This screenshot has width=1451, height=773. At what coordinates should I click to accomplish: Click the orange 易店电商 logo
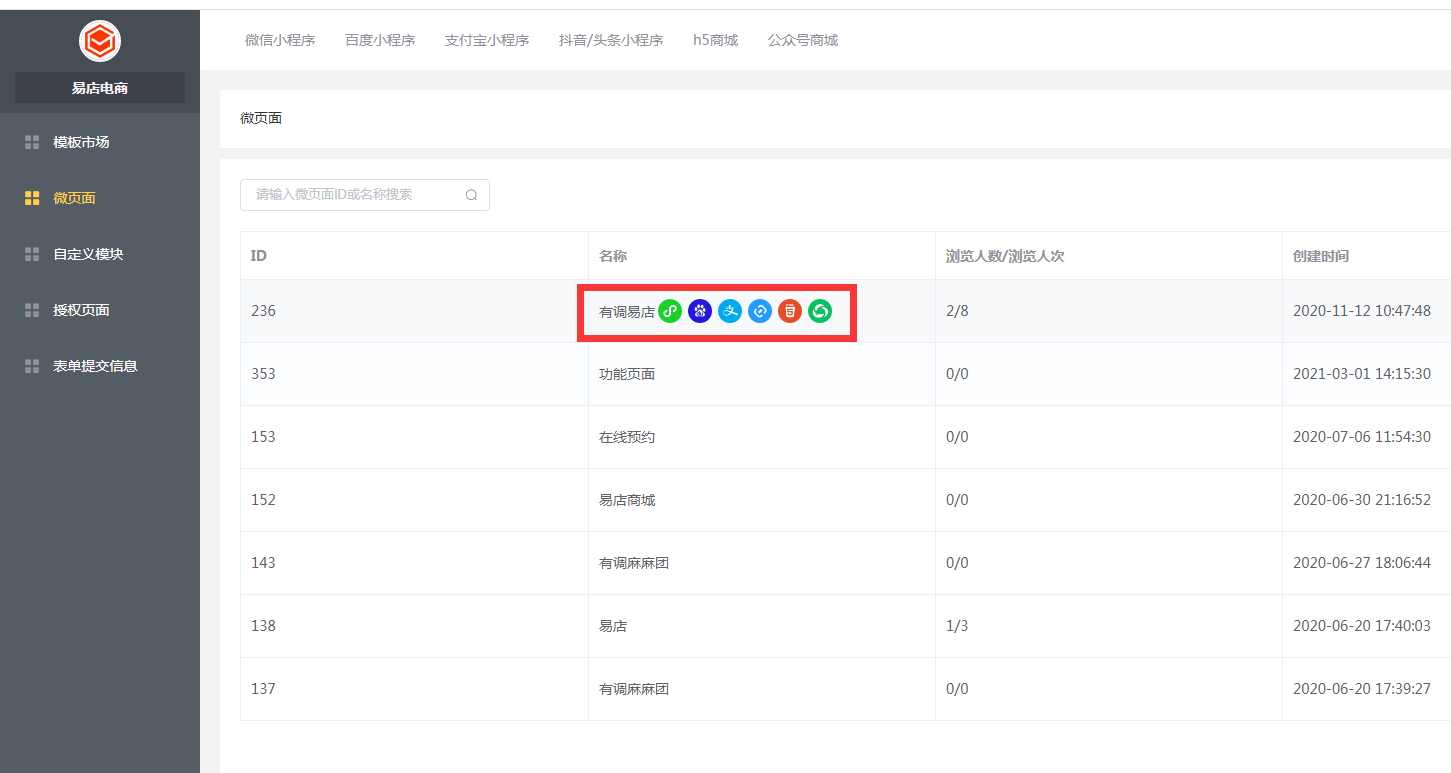[100, 41]
